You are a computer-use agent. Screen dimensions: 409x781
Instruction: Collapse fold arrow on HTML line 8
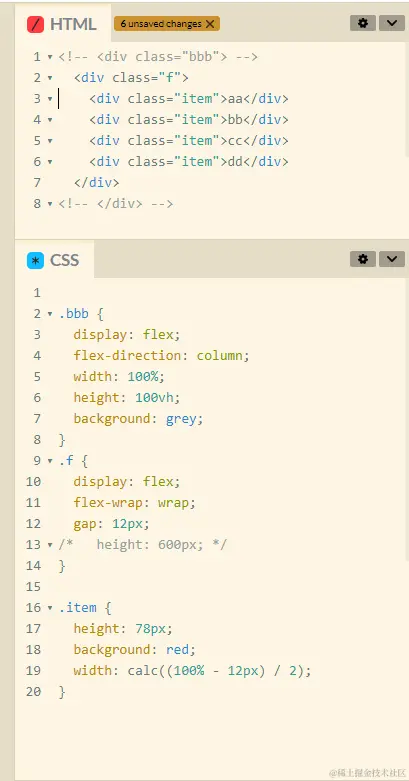[x=50, y=204]
